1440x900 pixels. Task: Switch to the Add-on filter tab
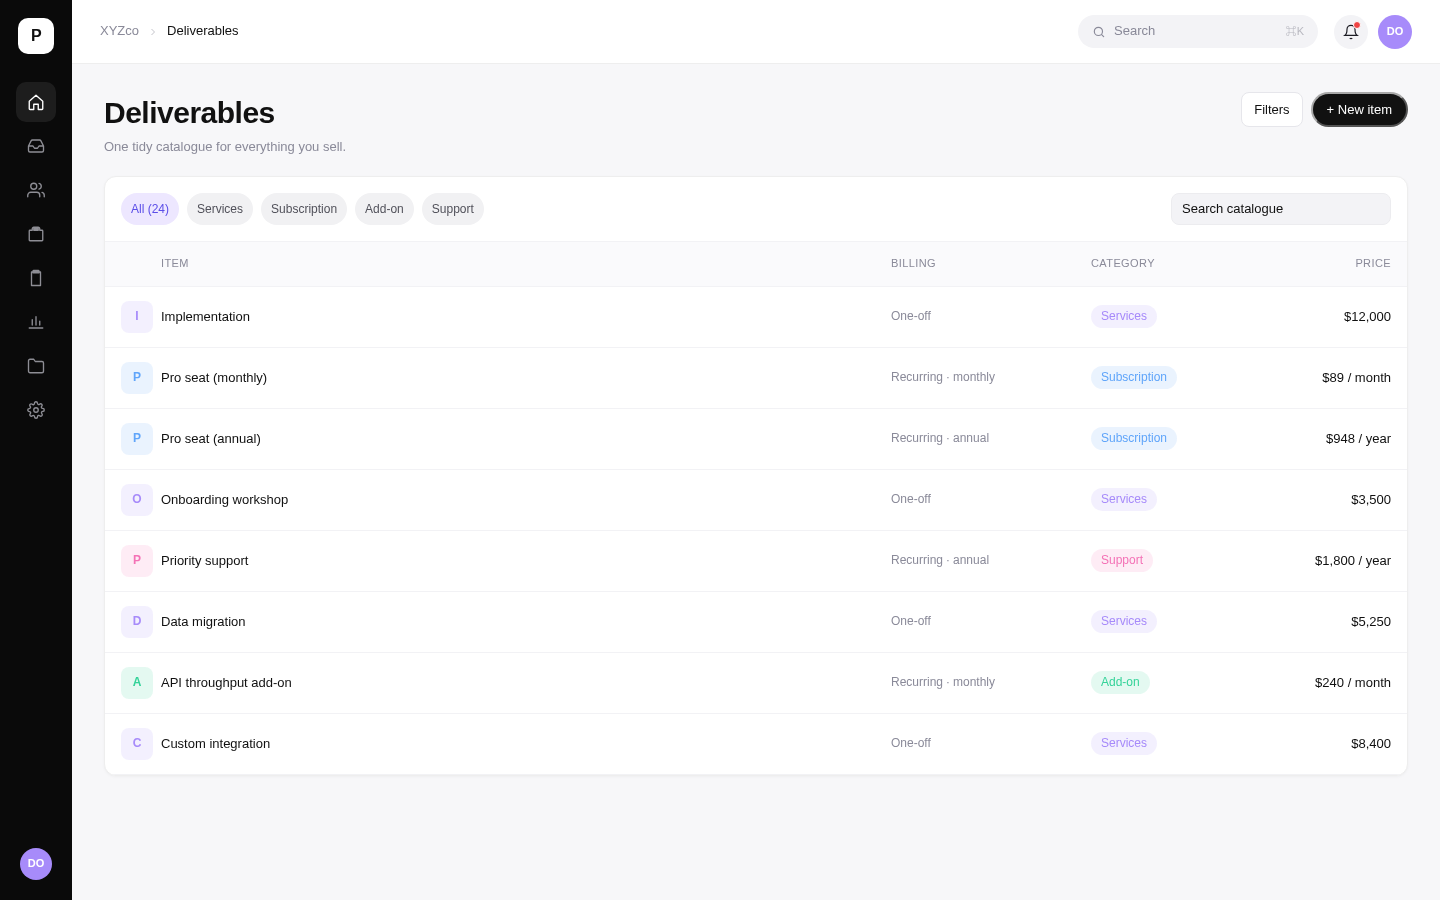[x=384, y=209]
